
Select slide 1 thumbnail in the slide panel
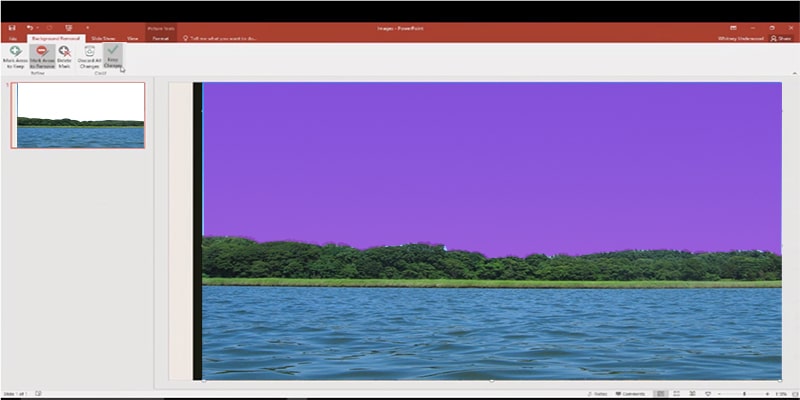click(78, 115)
